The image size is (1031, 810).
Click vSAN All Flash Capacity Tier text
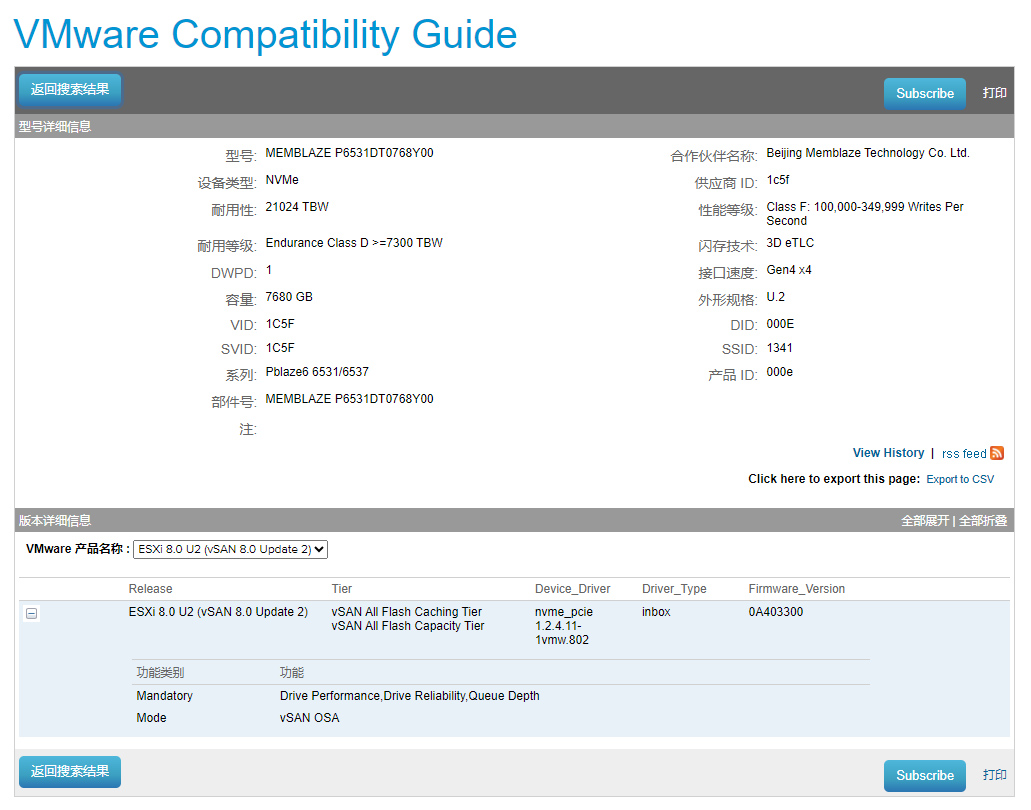(408, 626)
